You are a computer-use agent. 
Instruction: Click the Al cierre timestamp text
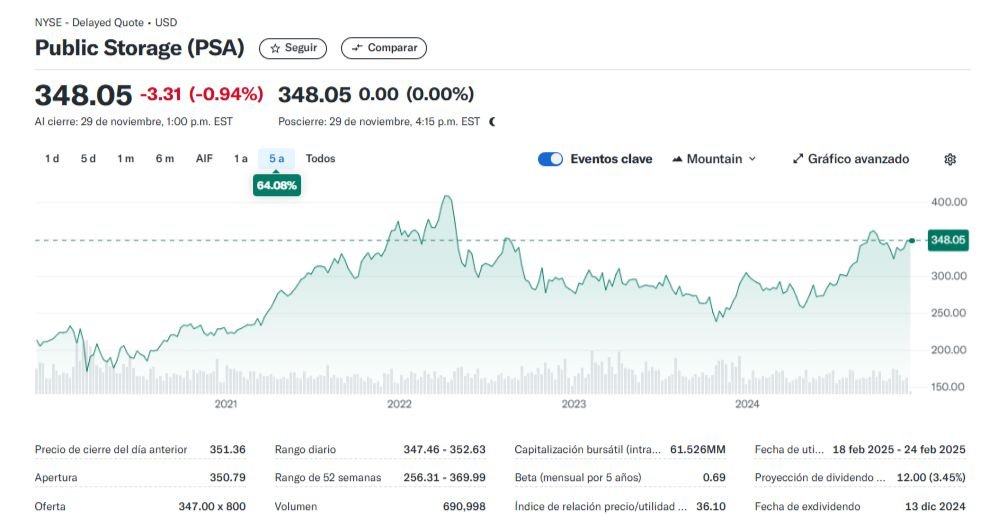pyautogui.click(x=134, y=122)
